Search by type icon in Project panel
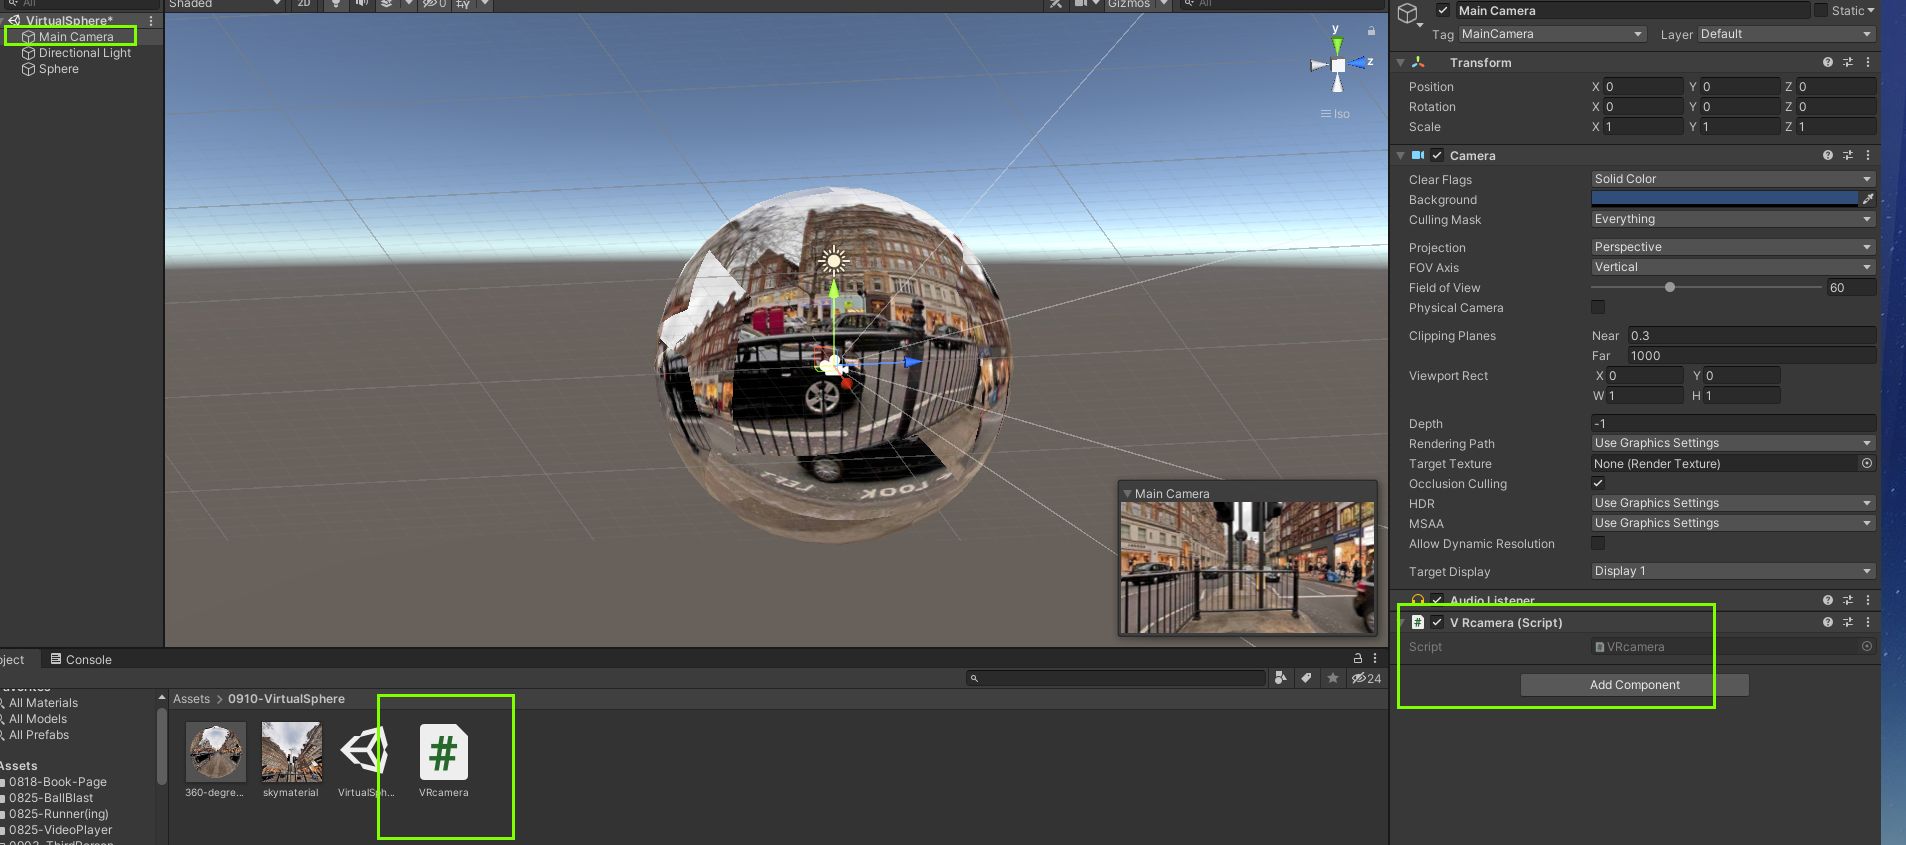Screen dimensions: 1906x845 [1281, 678]
